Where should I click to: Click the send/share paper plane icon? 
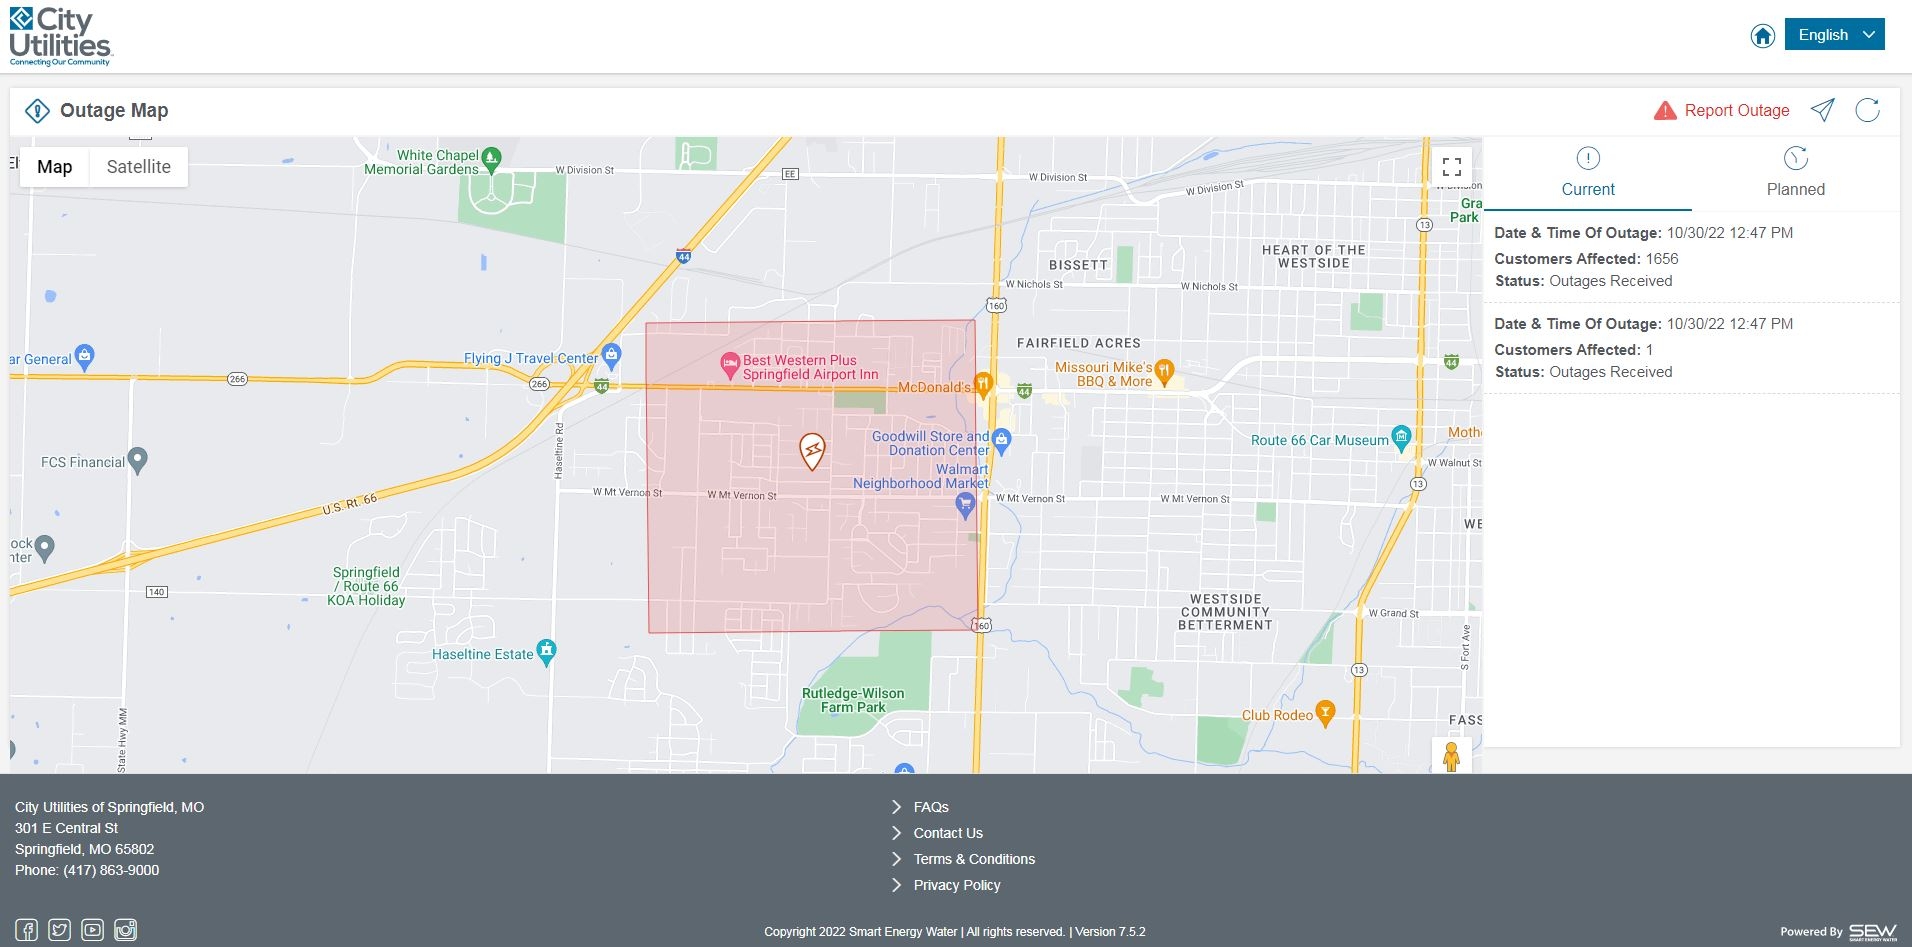coord(1823,110)
